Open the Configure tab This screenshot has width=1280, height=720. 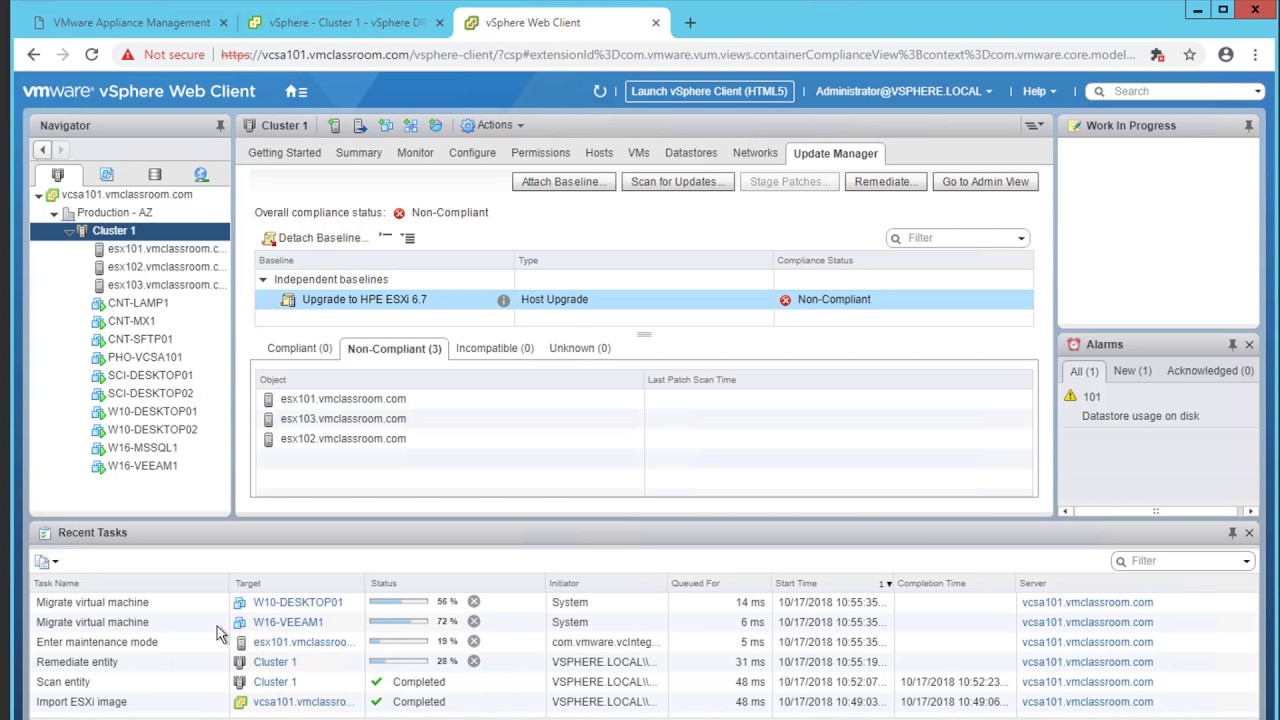tap(472, 153)
